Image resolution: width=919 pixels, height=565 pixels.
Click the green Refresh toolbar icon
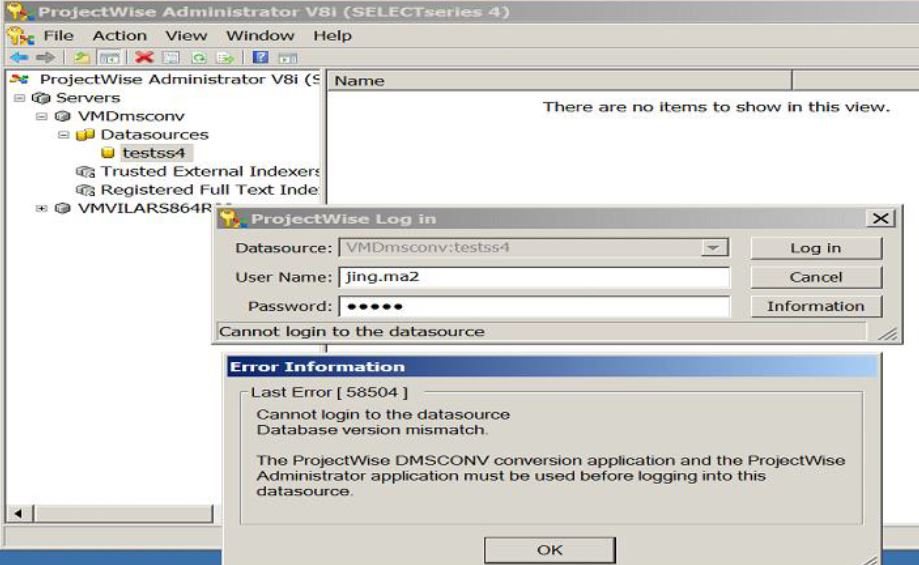point(199,57)
